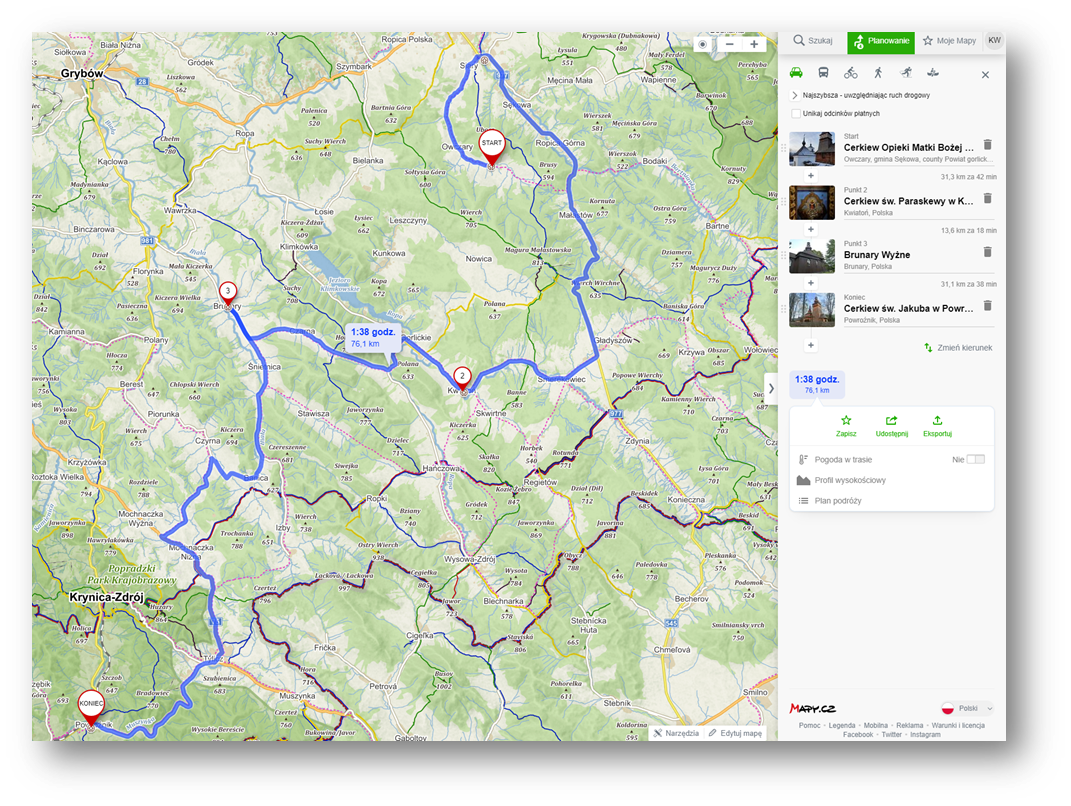Delete the Start waypoint Cerkiew Opieki Matki Bożej
Viewport: 1071px width, 806px height.
tap(987, 145)
